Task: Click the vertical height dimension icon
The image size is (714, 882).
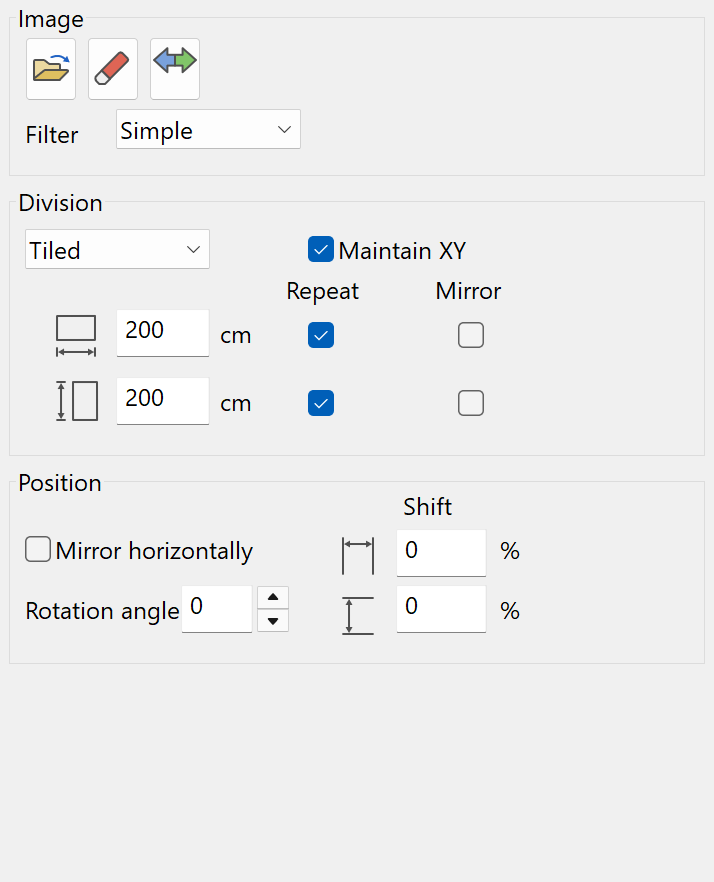Action: [77, 400]
